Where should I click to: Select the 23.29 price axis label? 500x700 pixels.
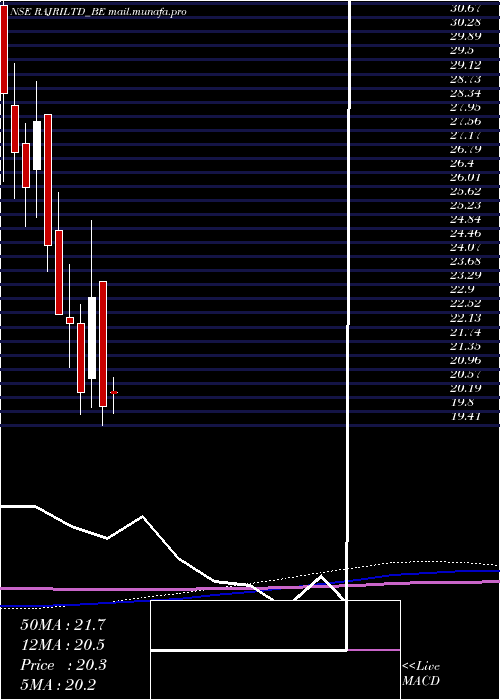pyautogui.click(x=465, y=276)
